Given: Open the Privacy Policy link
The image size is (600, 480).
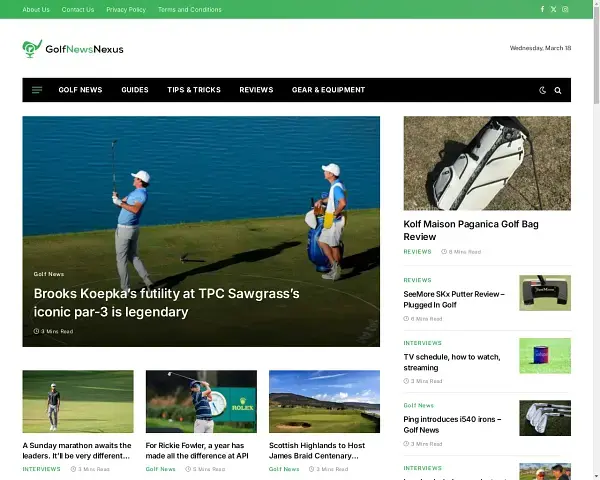Looking at the screenshot, I should pos(126,9).
